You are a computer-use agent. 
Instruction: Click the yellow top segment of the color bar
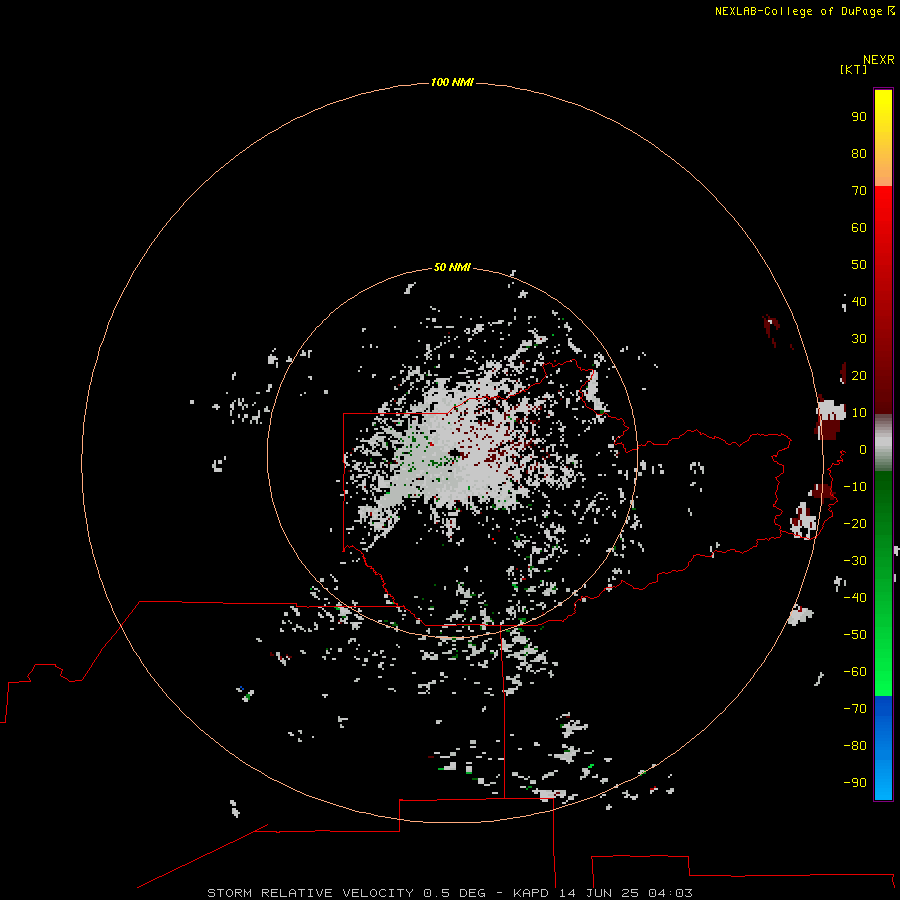[x=883, y=138]
